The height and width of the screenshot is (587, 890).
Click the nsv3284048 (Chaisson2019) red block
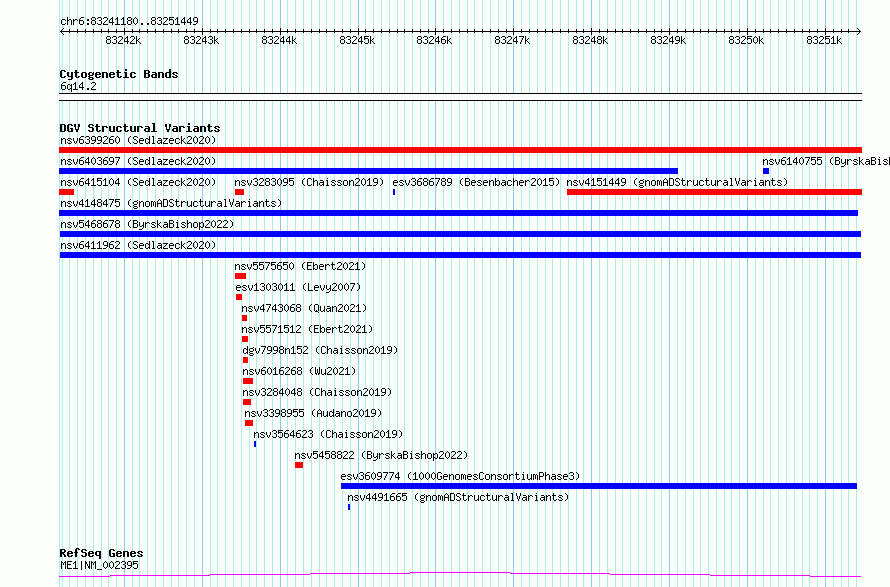[x=247, y=402]
